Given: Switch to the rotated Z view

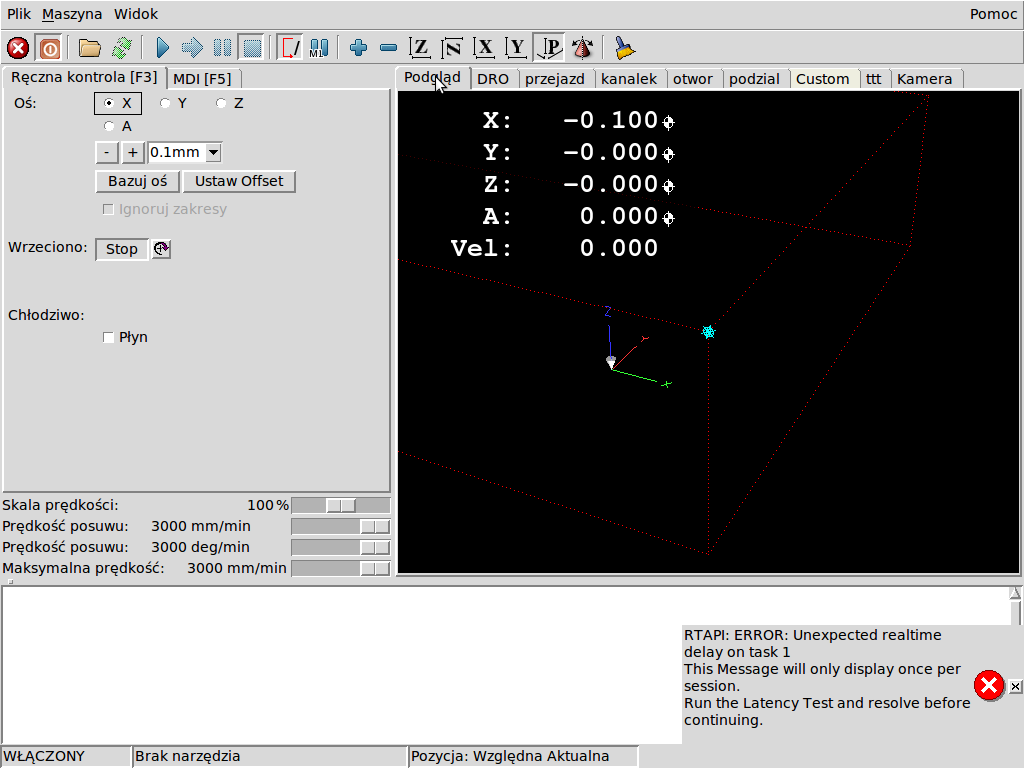Looking at the screenshot, I should tap(452, 48).
